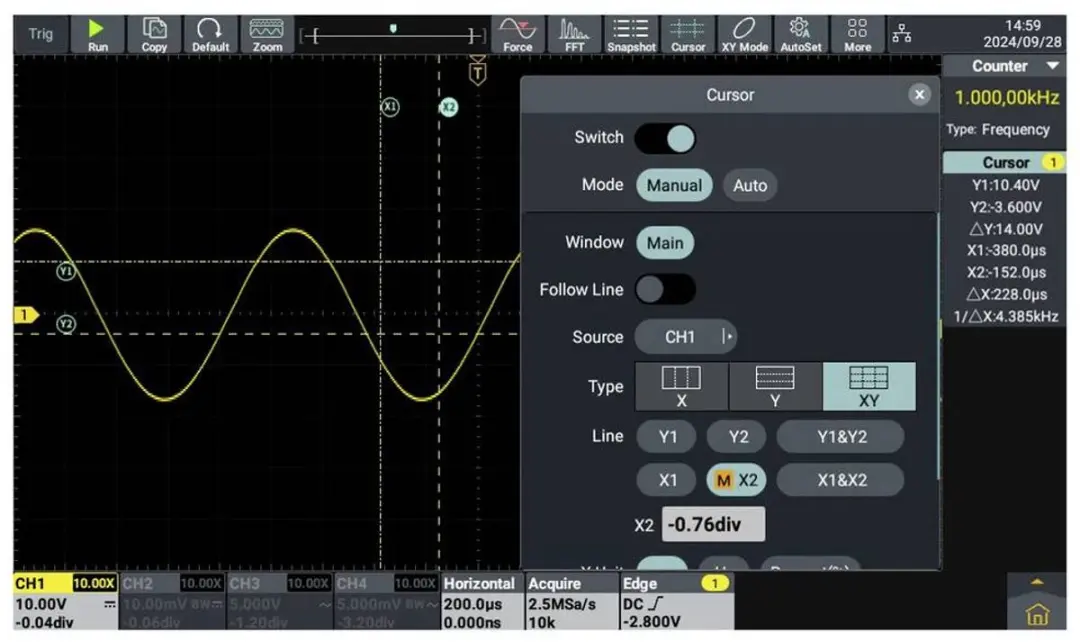The height and width of the screenshot is (642, 1080).
Task: Click the X2 cursor marker on the waveform
Action: [x=448, y=107]
